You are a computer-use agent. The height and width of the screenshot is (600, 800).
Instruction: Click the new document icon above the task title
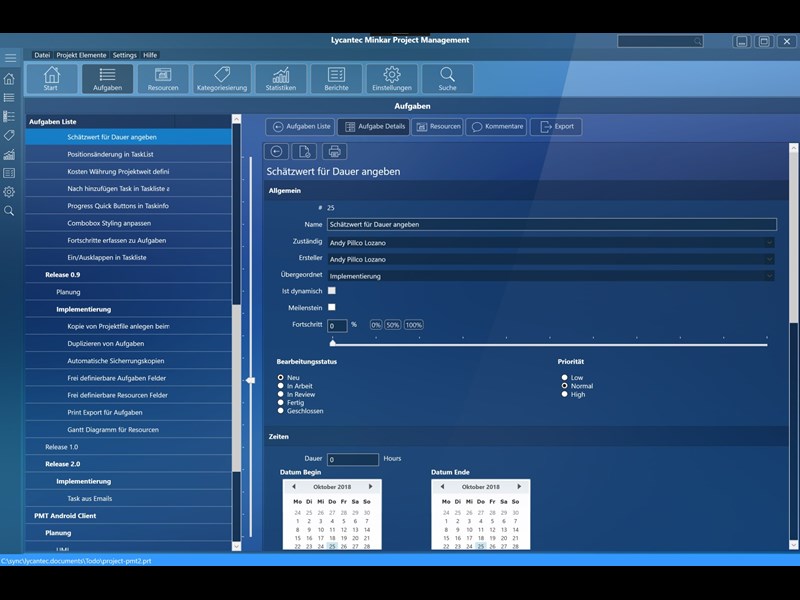[305, 152]
